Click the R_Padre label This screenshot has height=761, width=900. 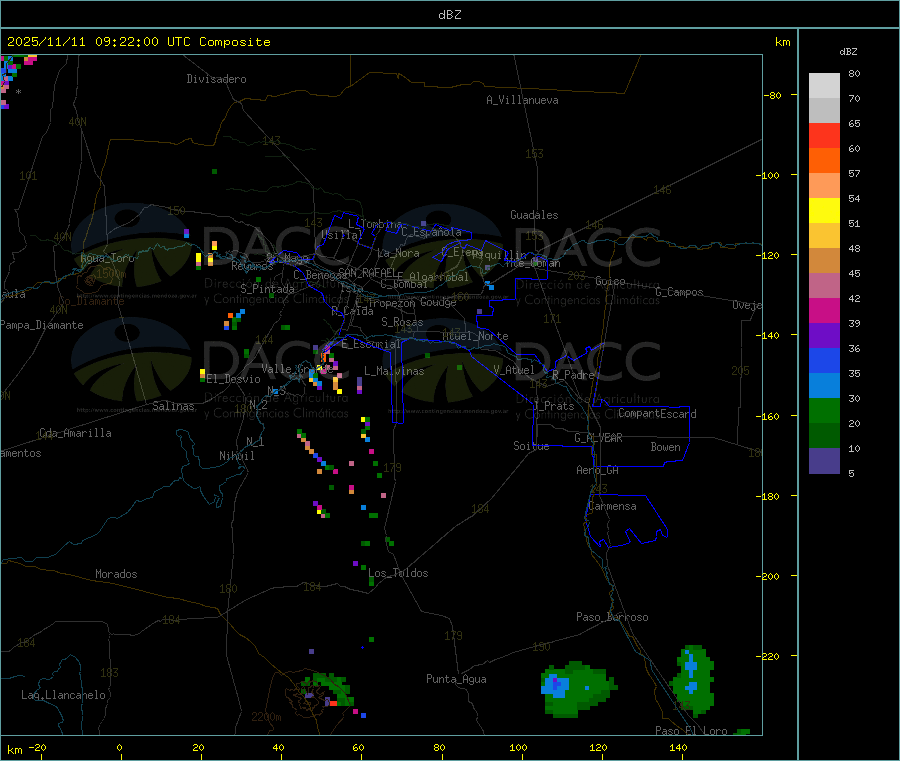point(573,375)
